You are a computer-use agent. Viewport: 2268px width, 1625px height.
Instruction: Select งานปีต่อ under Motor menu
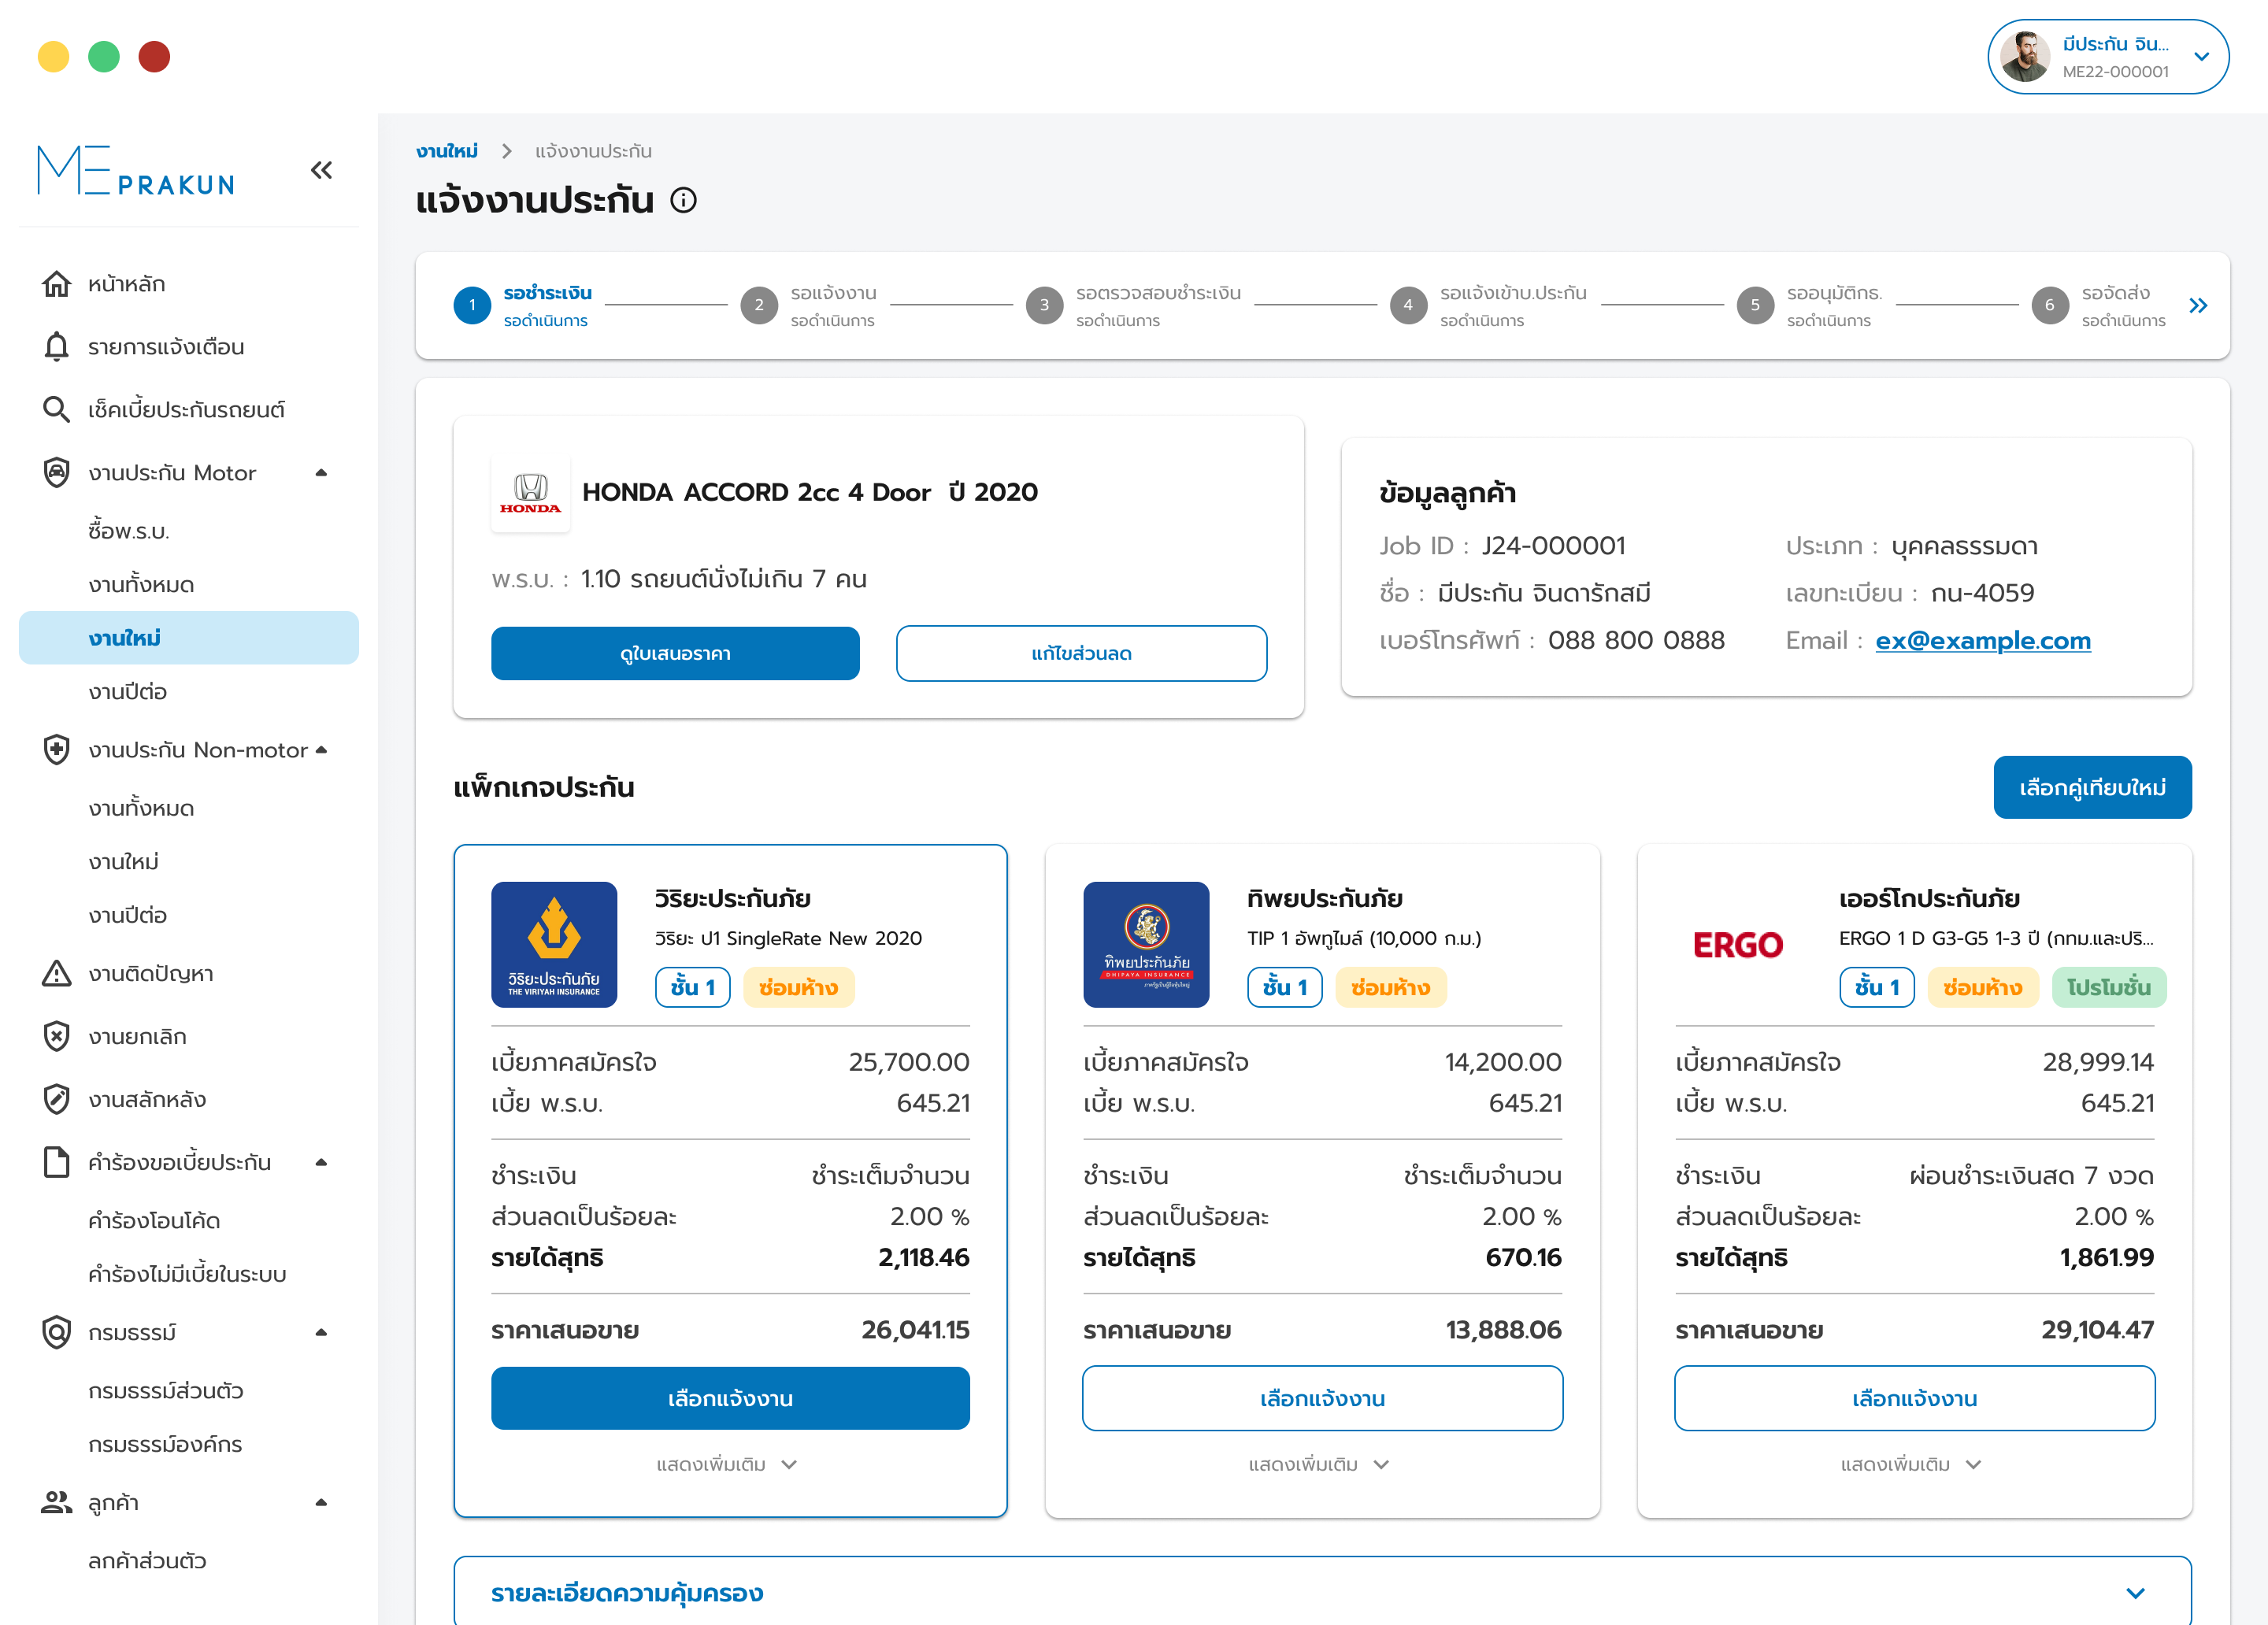coord(127,692)
